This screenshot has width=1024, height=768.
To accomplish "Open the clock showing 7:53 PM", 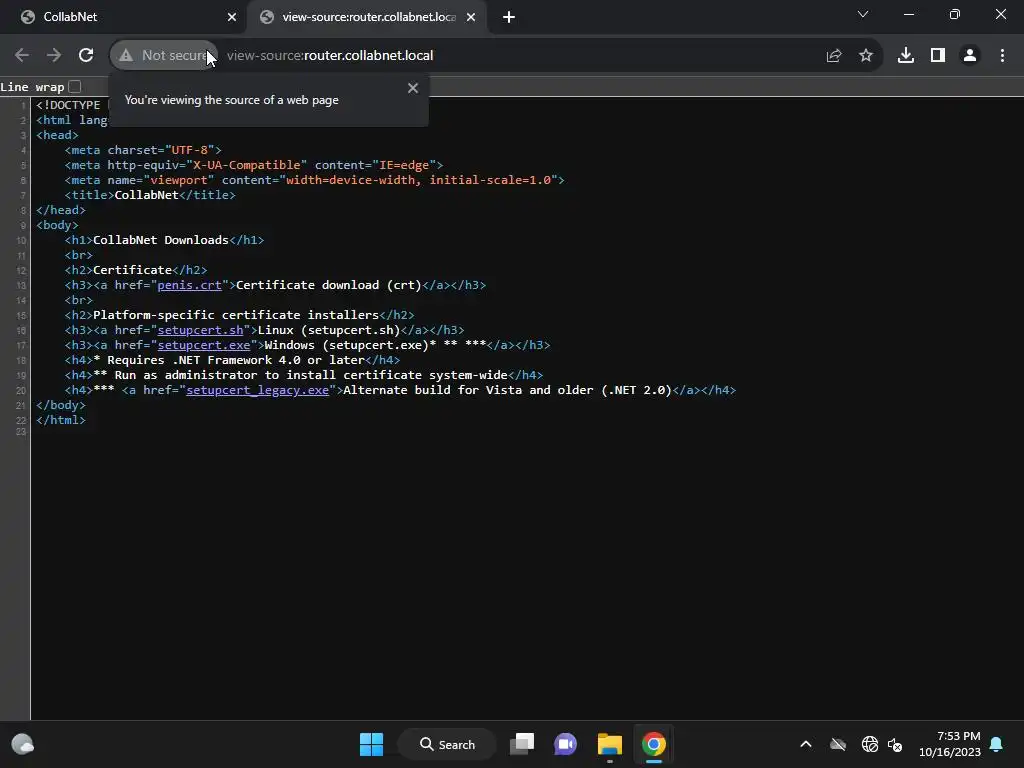I will (950, 744).
